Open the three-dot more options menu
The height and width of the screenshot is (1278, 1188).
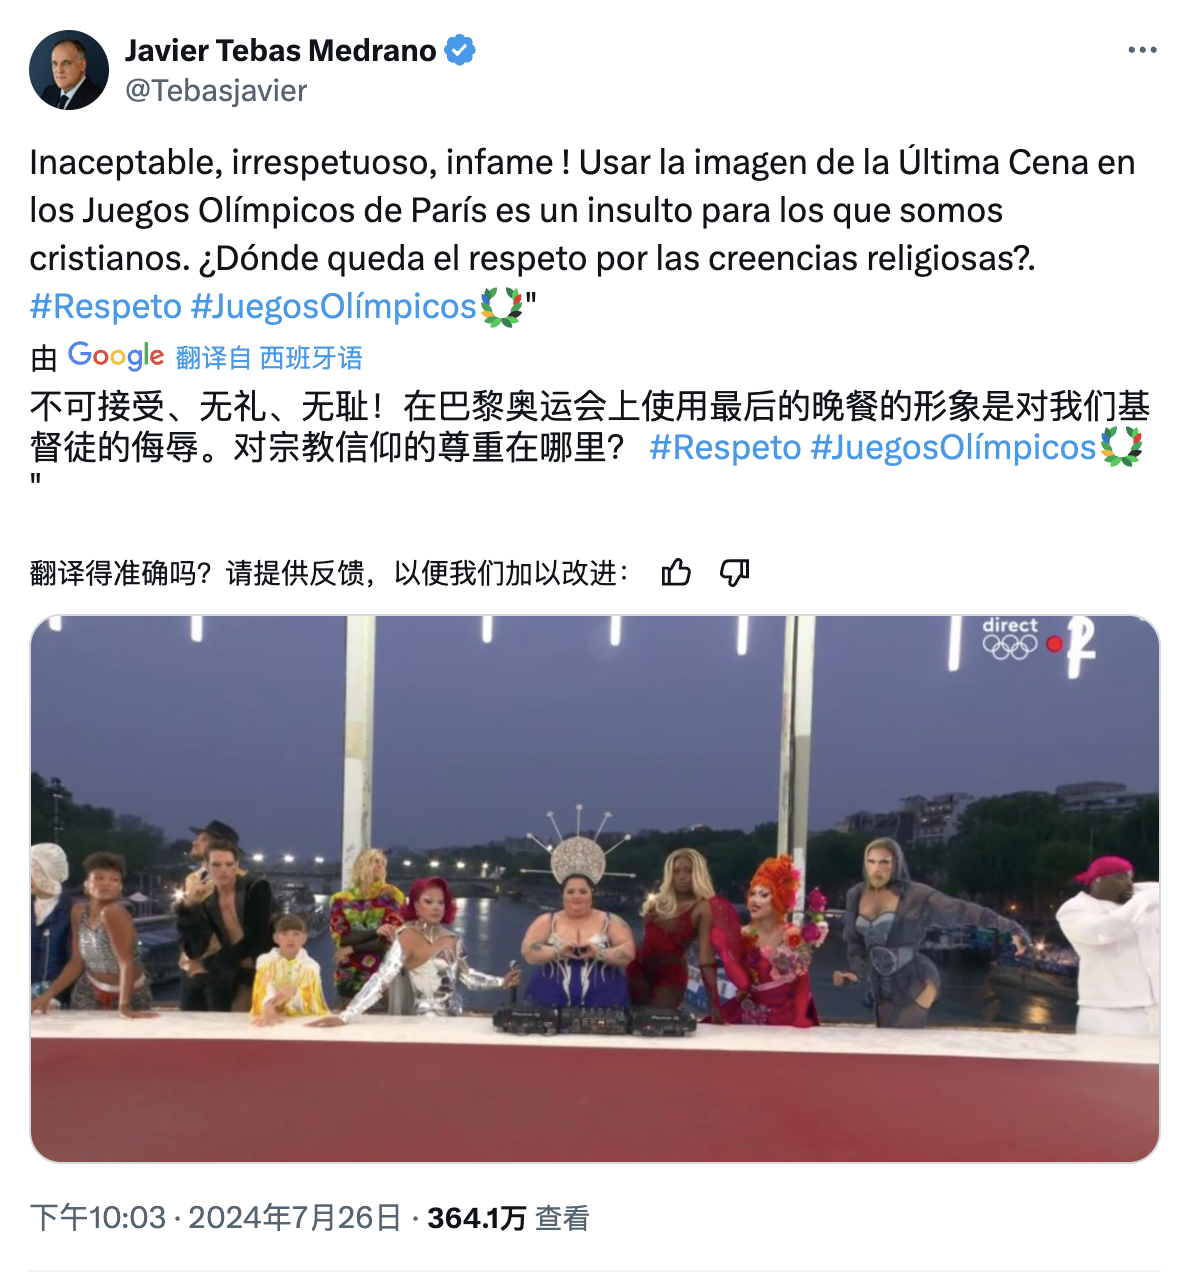(x=1142, y=50)
